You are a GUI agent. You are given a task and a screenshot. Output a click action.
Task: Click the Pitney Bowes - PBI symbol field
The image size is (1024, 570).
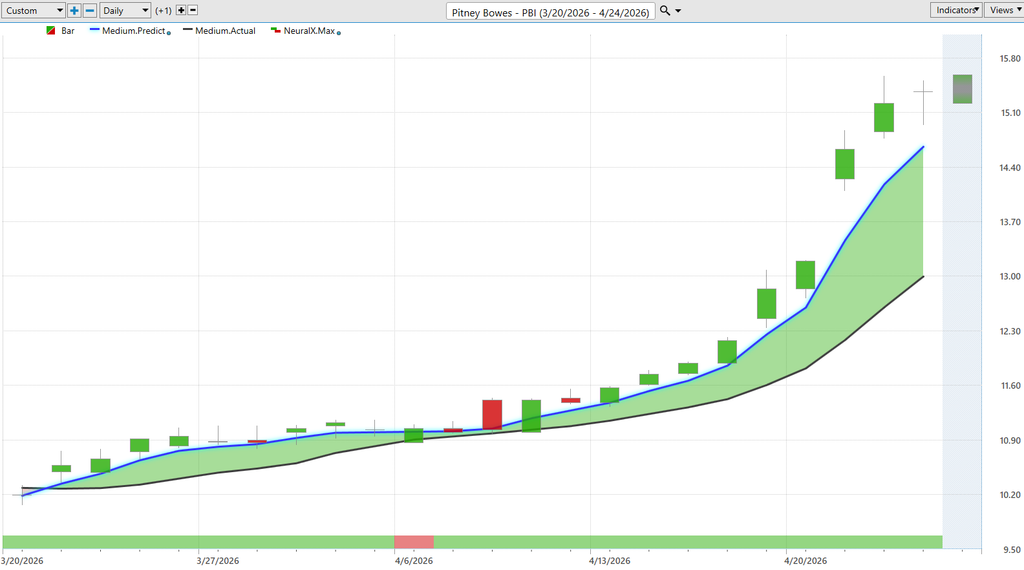point(550,10)
